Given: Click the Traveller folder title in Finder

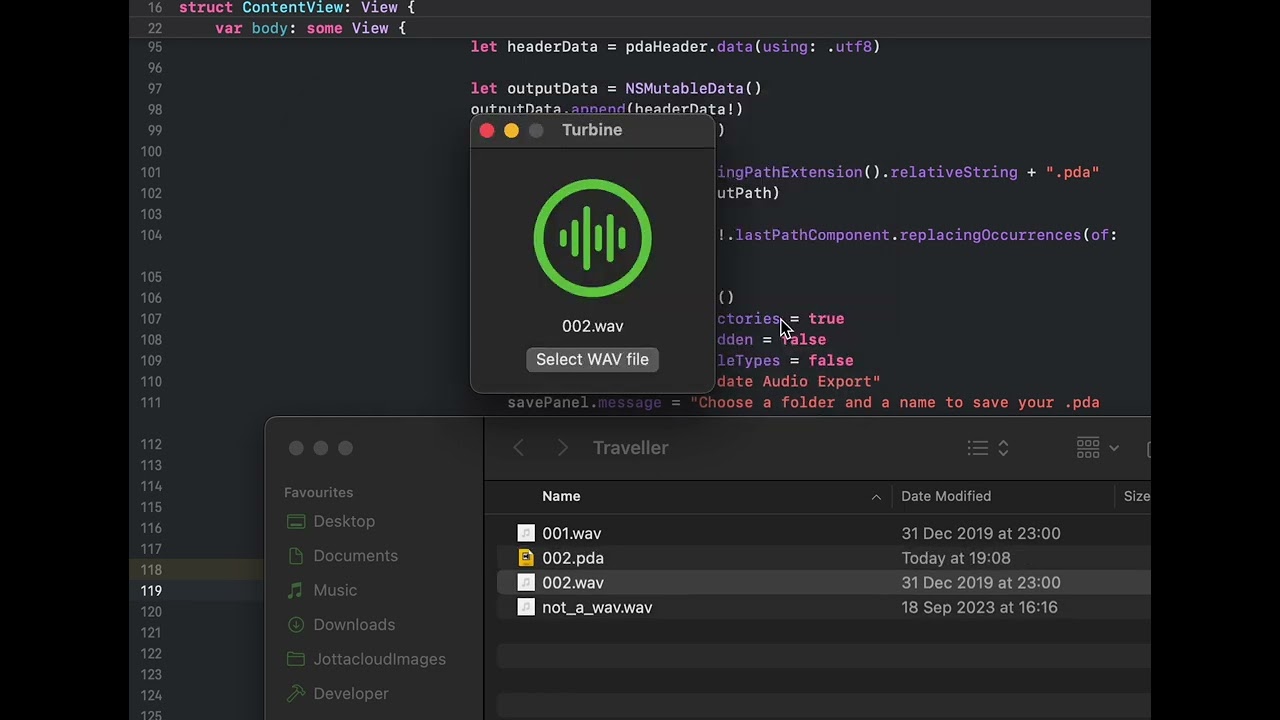Looking at the screenshot, I should point(630,448).
